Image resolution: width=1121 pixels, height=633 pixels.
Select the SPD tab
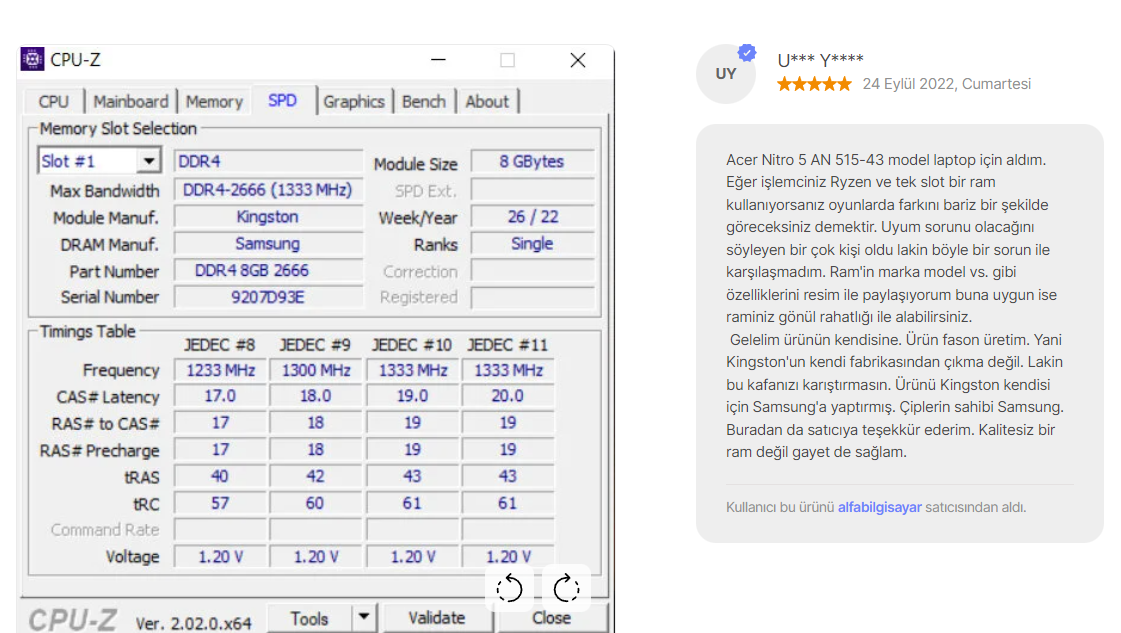click(x=282, y=100)
